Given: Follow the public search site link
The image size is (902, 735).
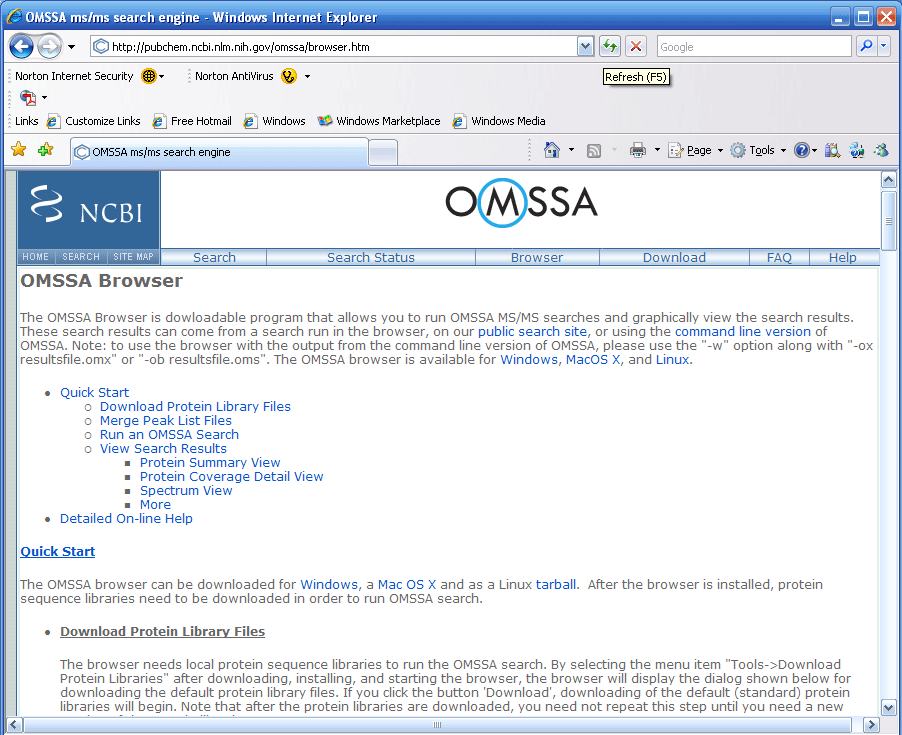Looking at the screenshot, I should [x=532, y=331].
